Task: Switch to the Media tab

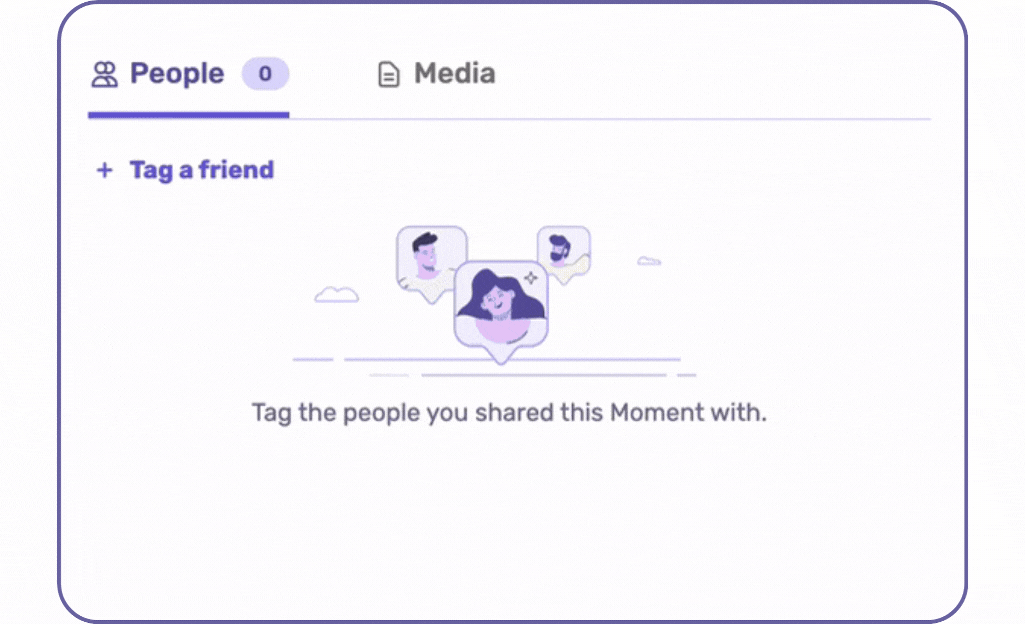Action: coord(437,74)
